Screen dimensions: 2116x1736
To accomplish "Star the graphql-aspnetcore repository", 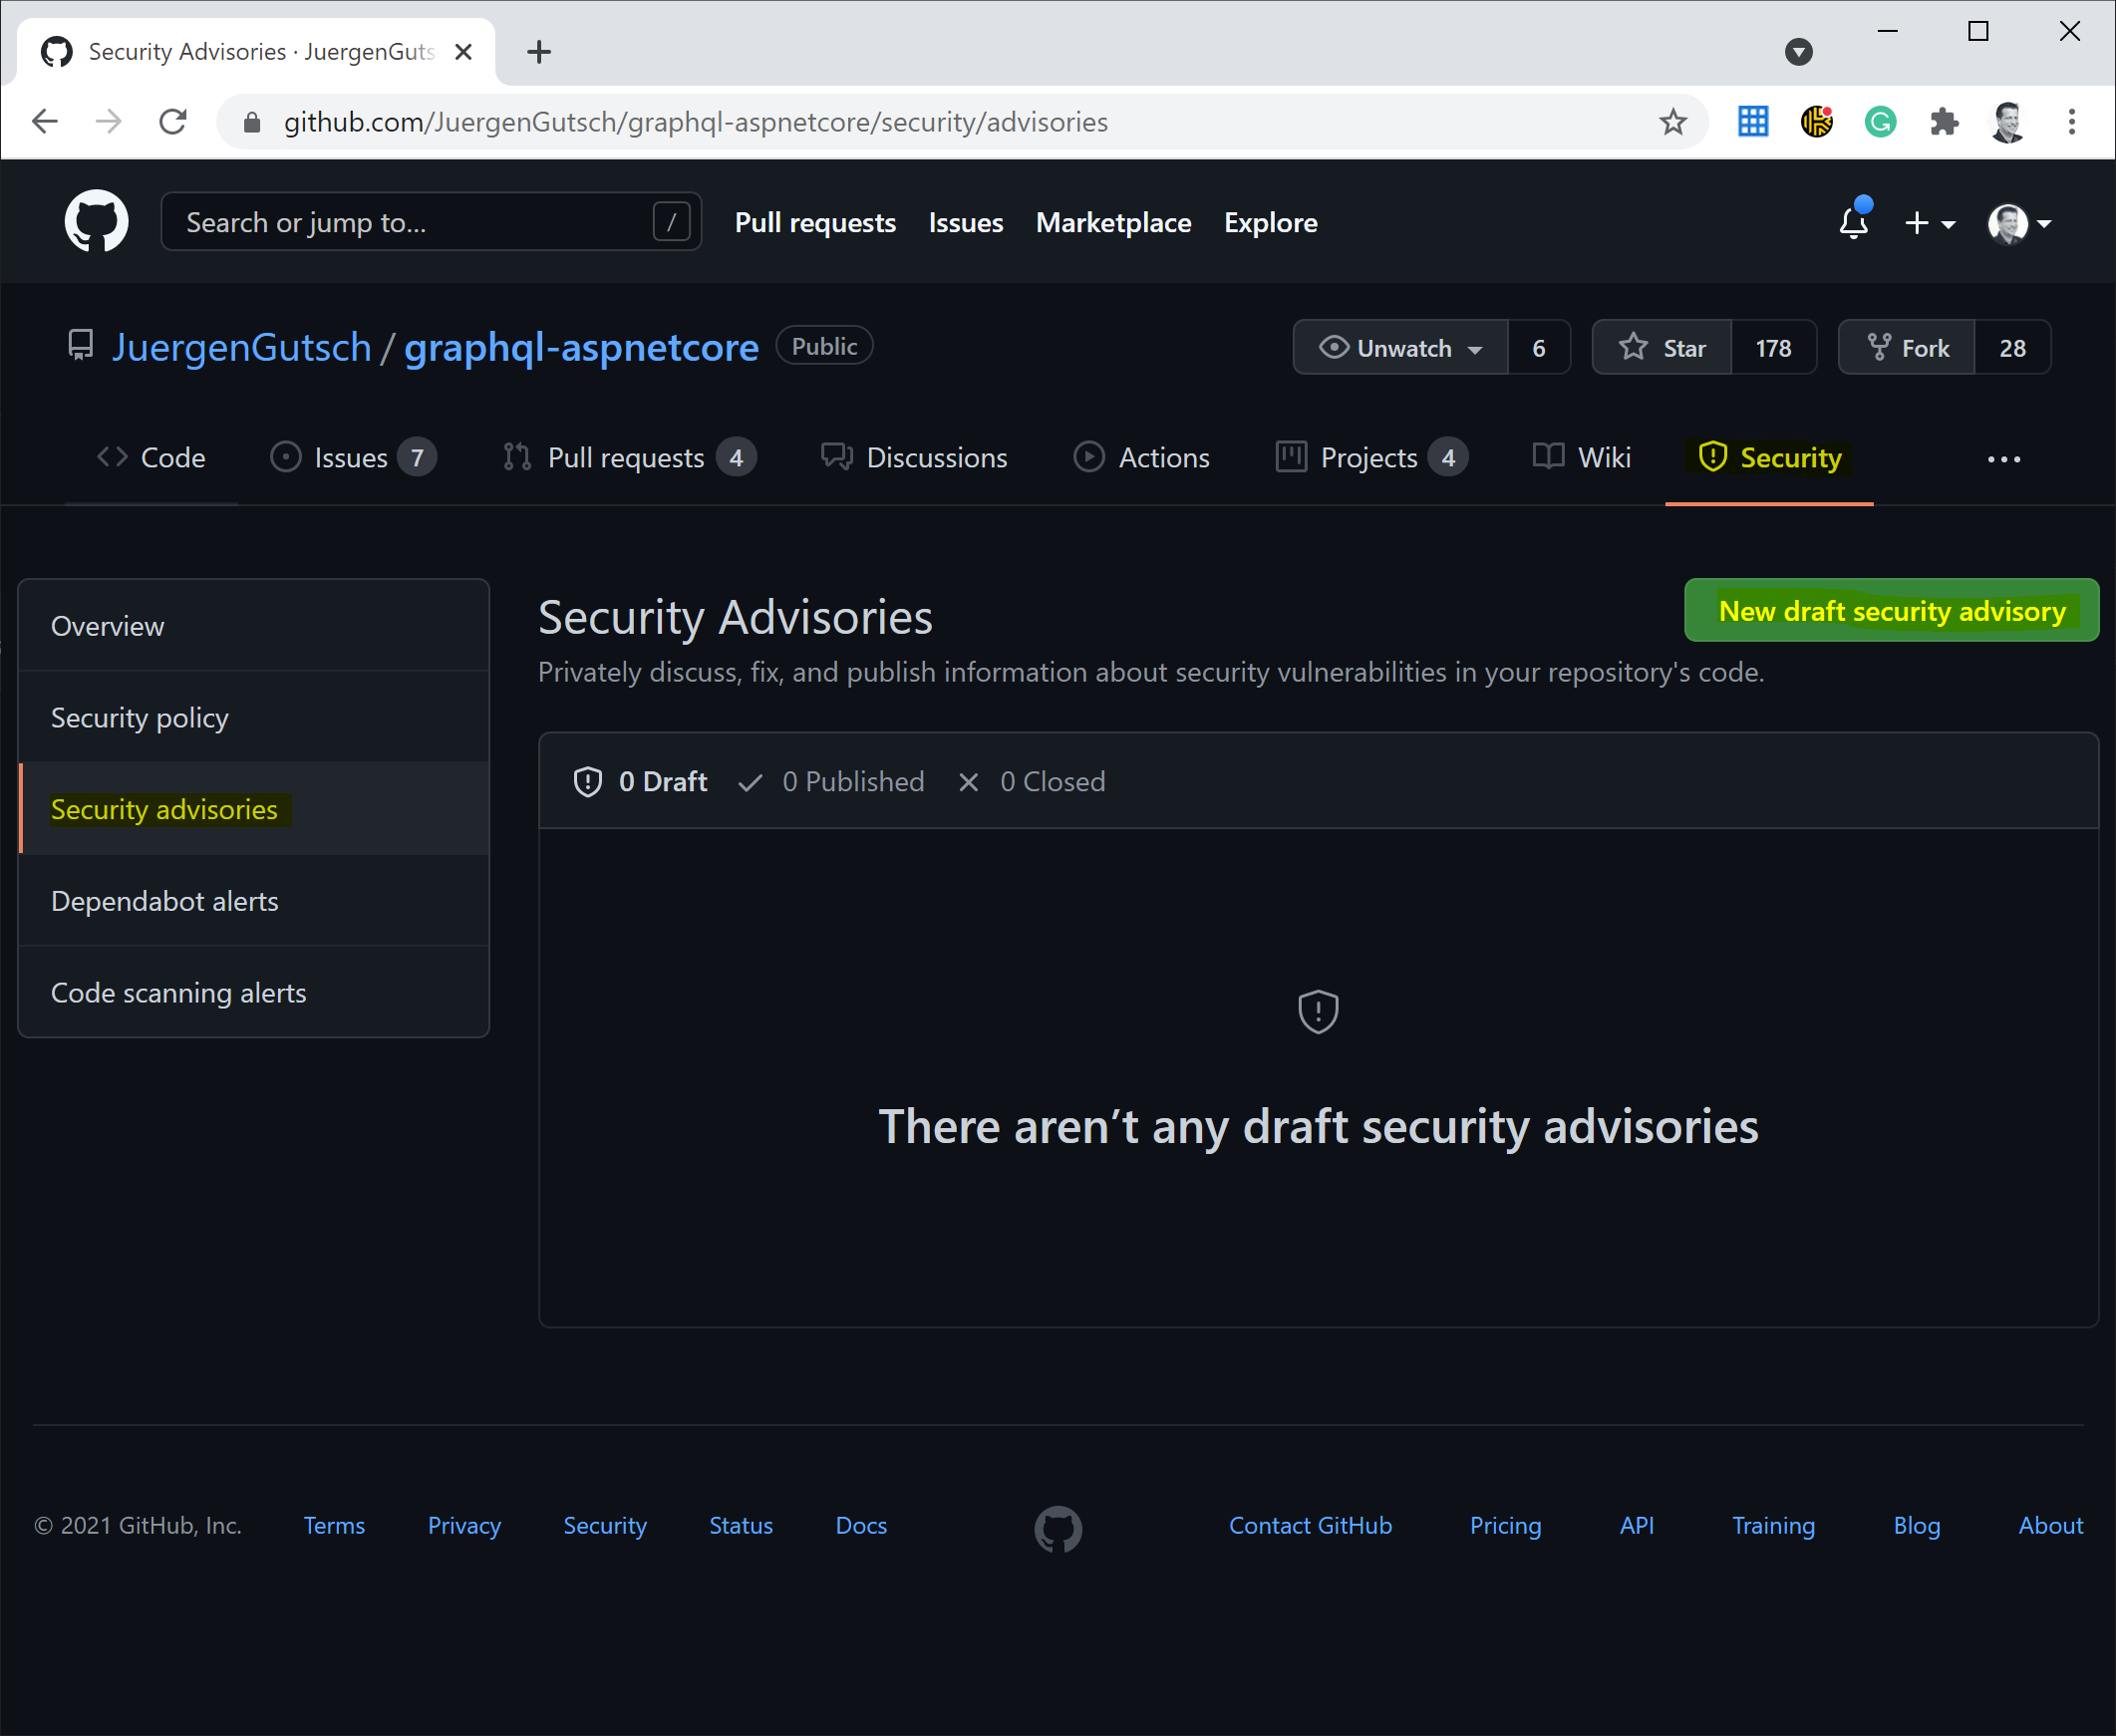I will click(1662, 348).
